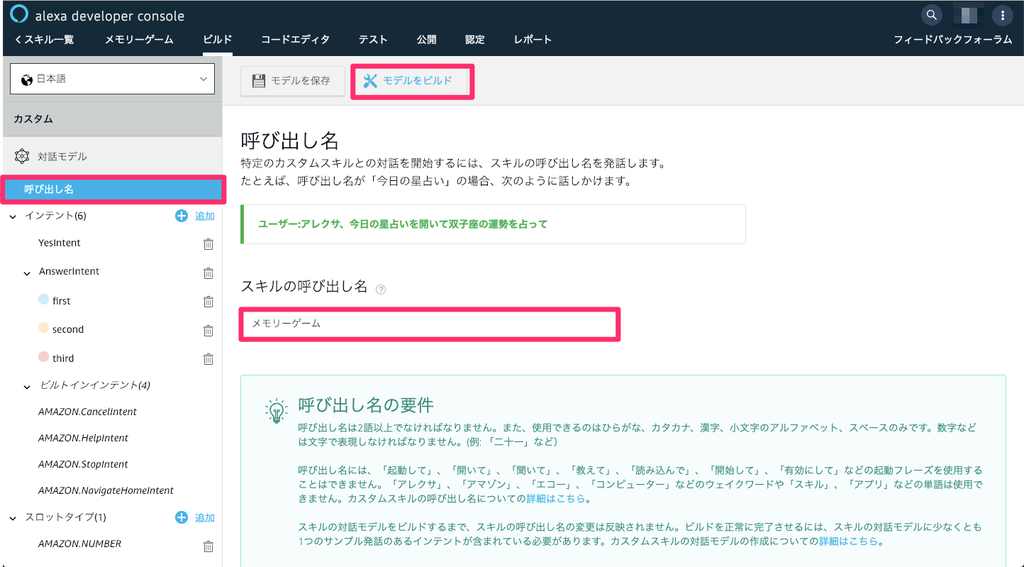The width and height of the screenshot is (1024, 567).
Task: Delete YesIntent with its trash icon
Action: [x=208, y=244]
